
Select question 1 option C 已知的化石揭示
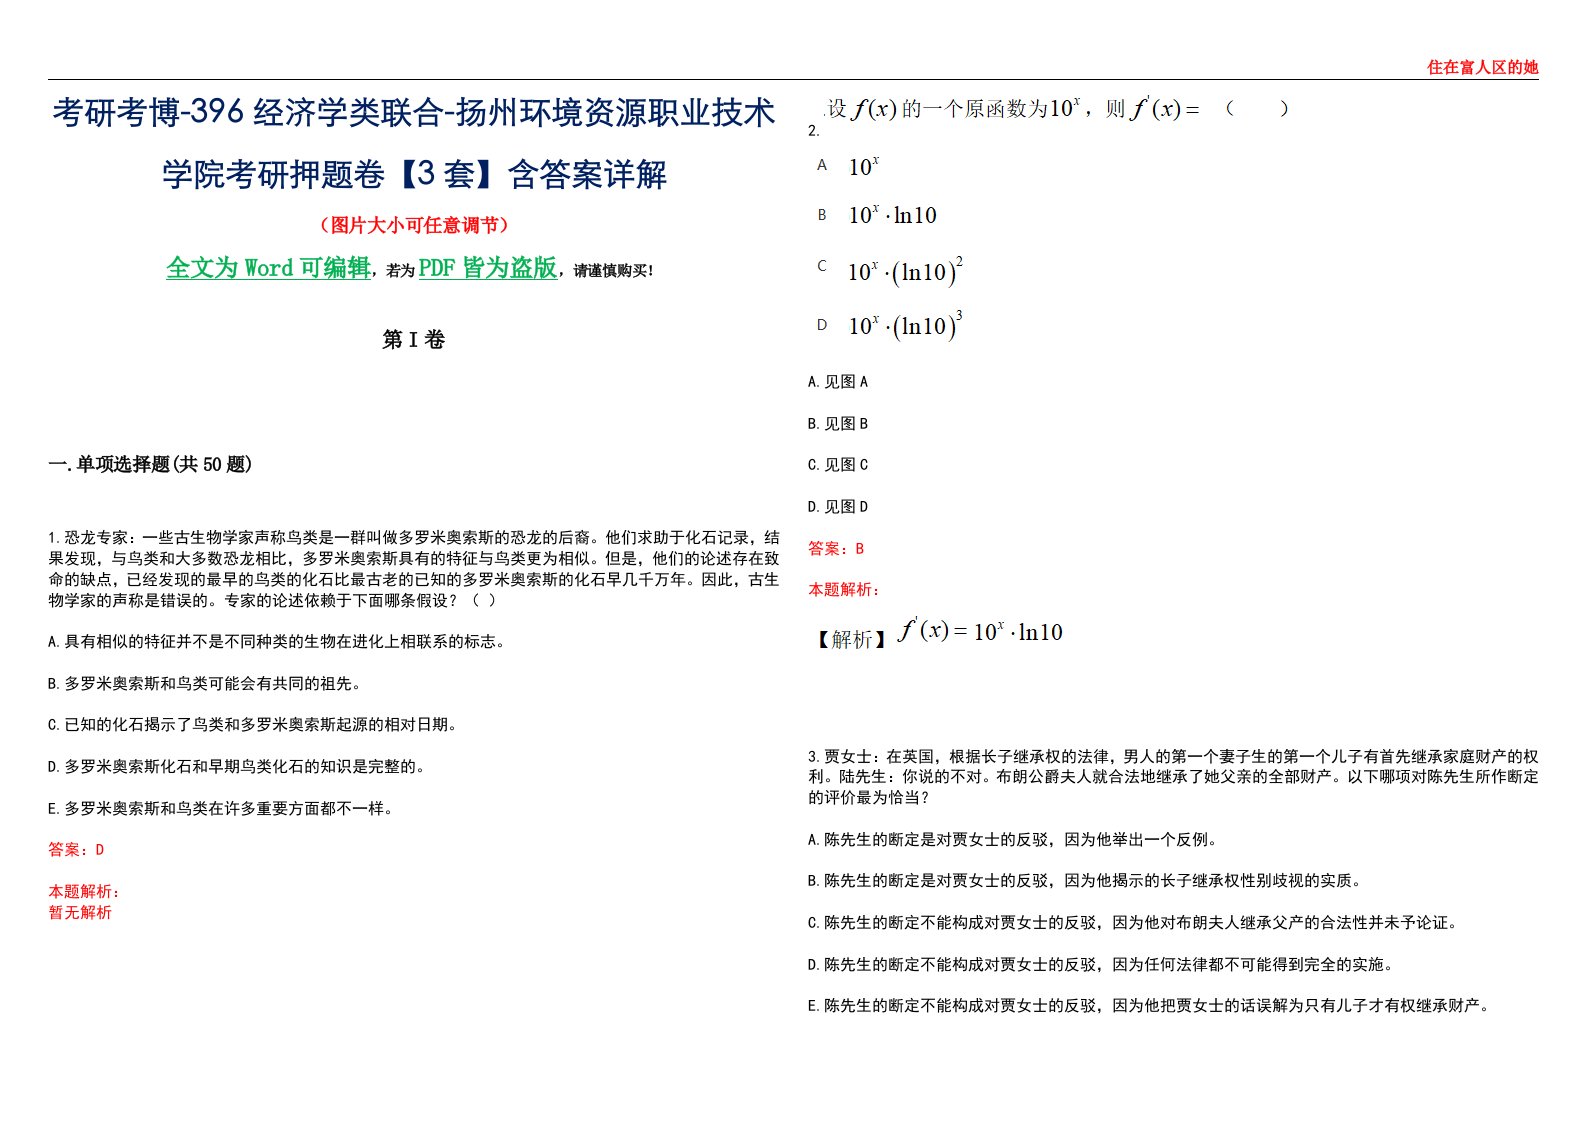click(x=253, y=725)
